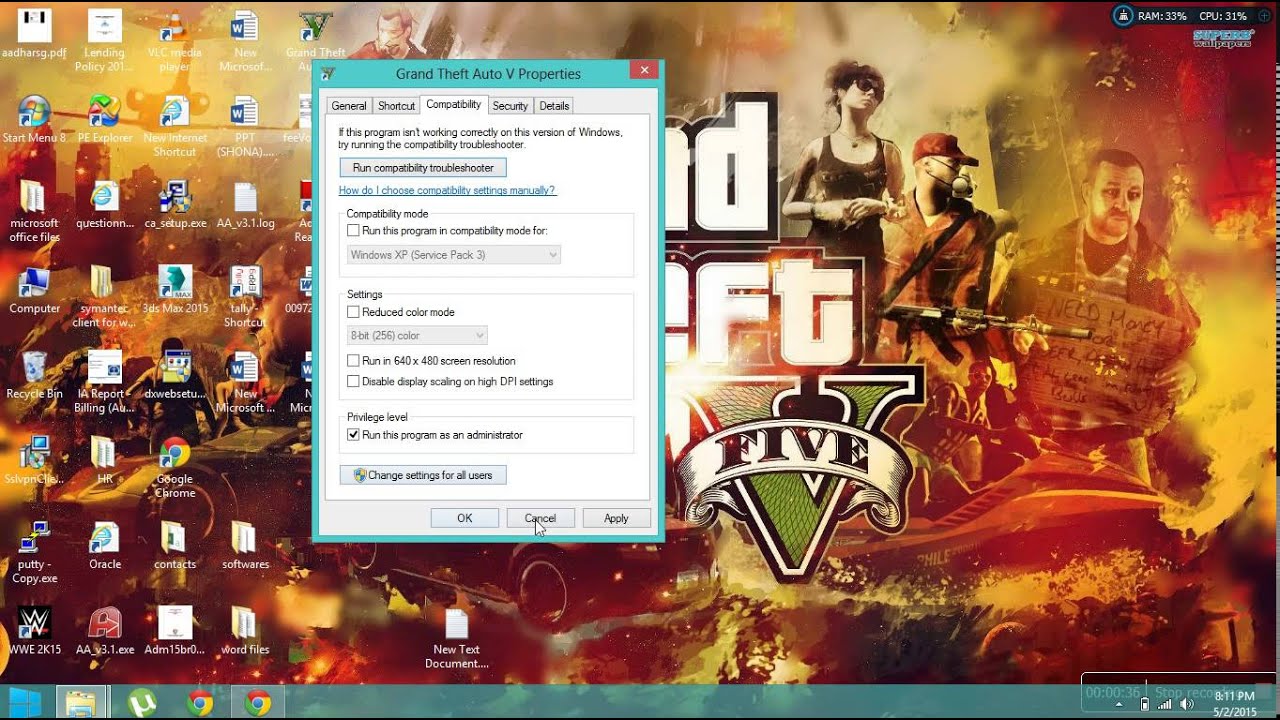
Task: Switch to the Shortcut tab
Action: click(x=396, y=106)
